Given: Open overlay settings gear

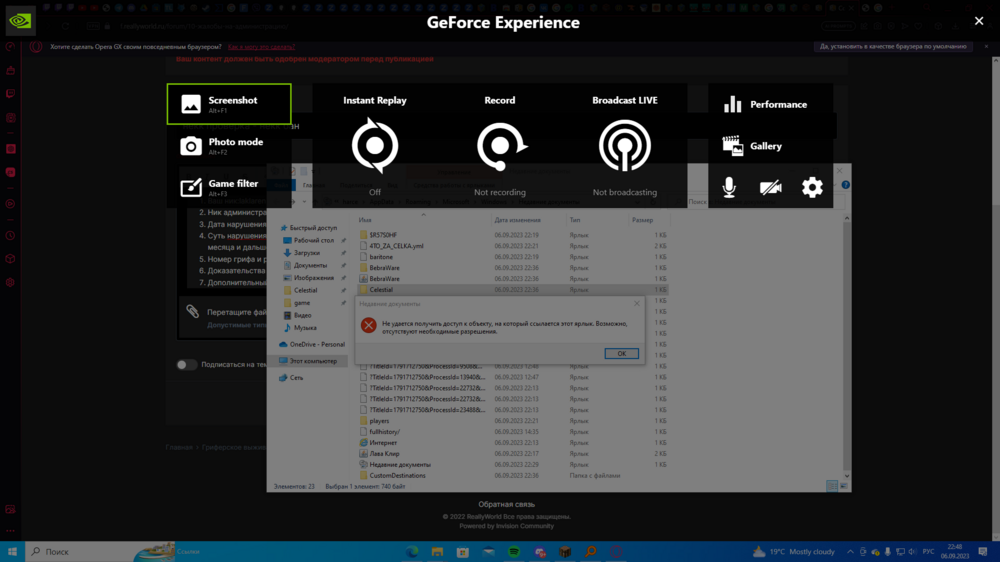Looking at the screenshot, I should tap(812, 188).
